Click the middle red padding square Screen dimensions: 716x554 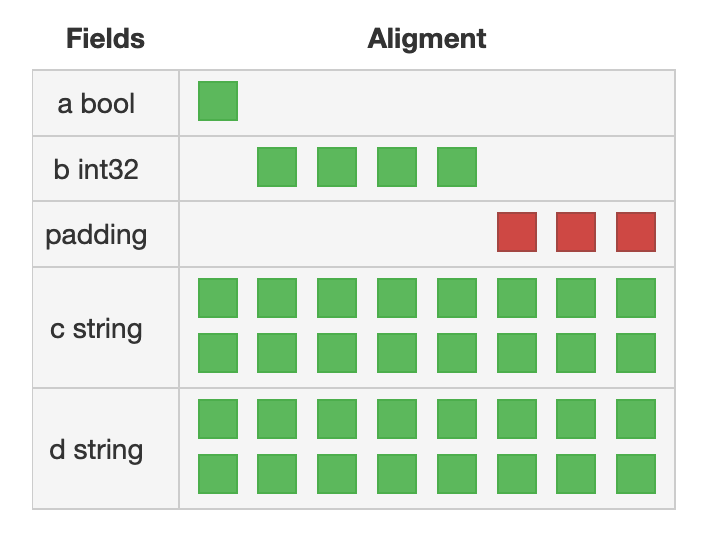coord(576,232)
